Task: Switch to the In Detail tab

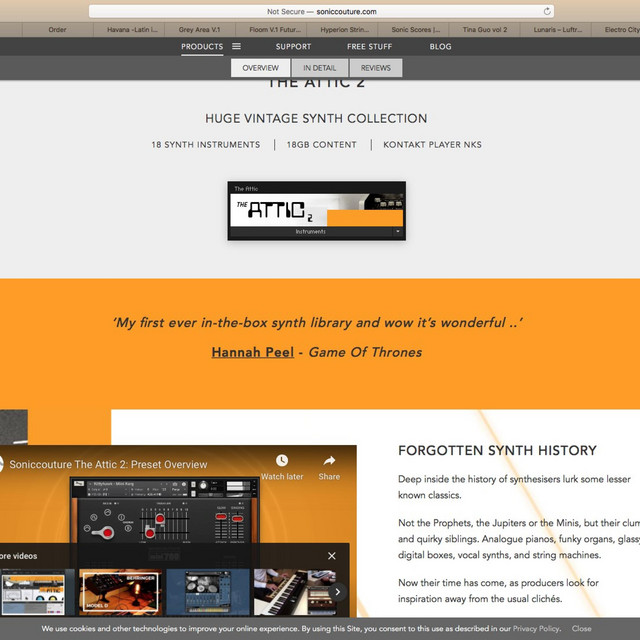Action: (x=320, y=68)
